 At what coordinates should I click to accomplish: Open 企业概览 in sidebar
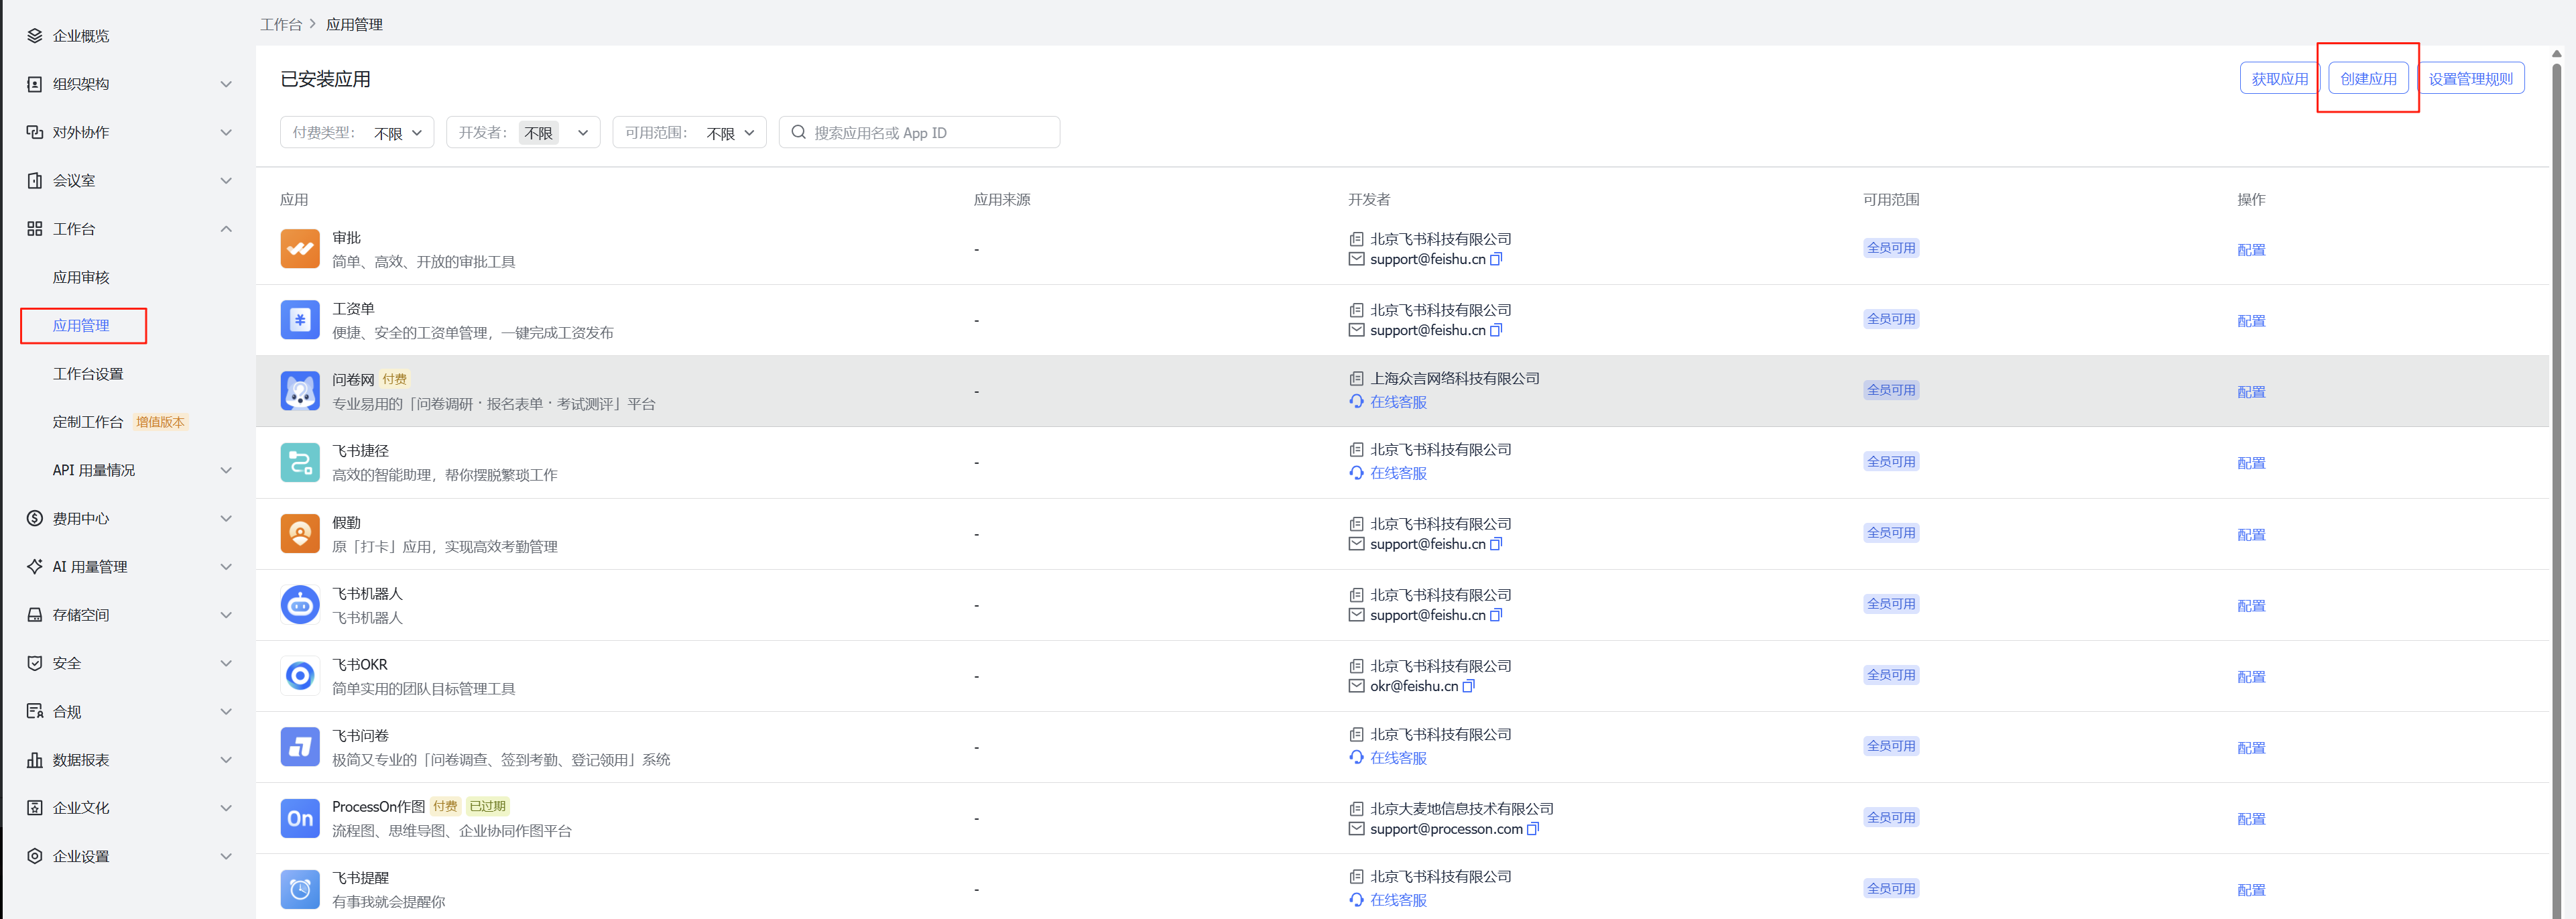(x=81, y=36)
